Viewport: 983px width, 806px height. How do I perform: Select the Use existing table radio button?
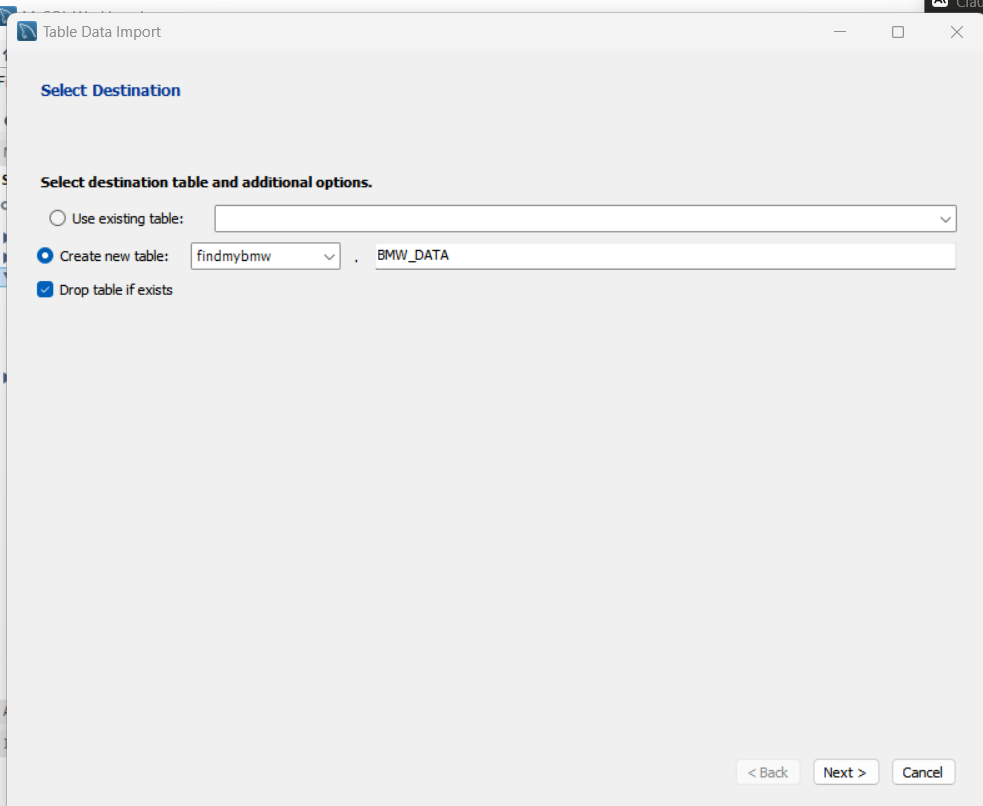point(57,218)
